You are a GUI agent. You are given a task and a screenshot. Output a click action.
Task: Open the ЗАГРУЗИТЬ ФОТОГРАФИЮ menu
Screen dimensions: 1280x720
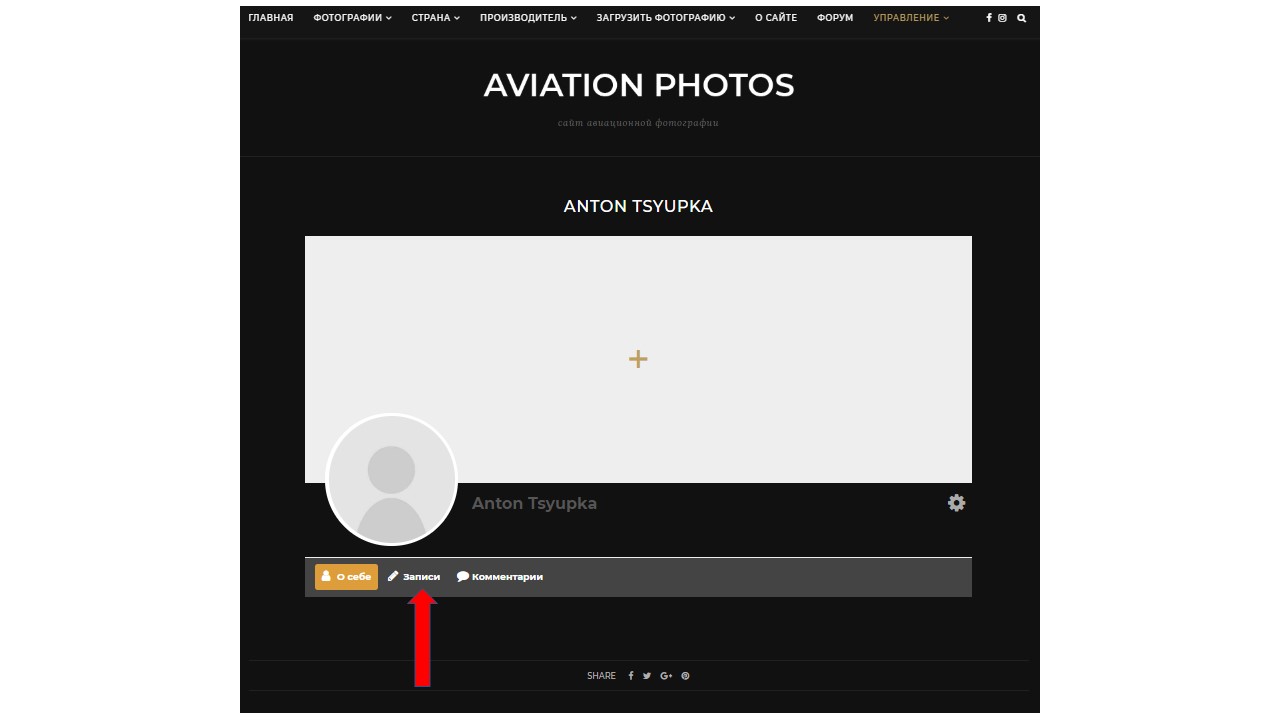point(665,18)
